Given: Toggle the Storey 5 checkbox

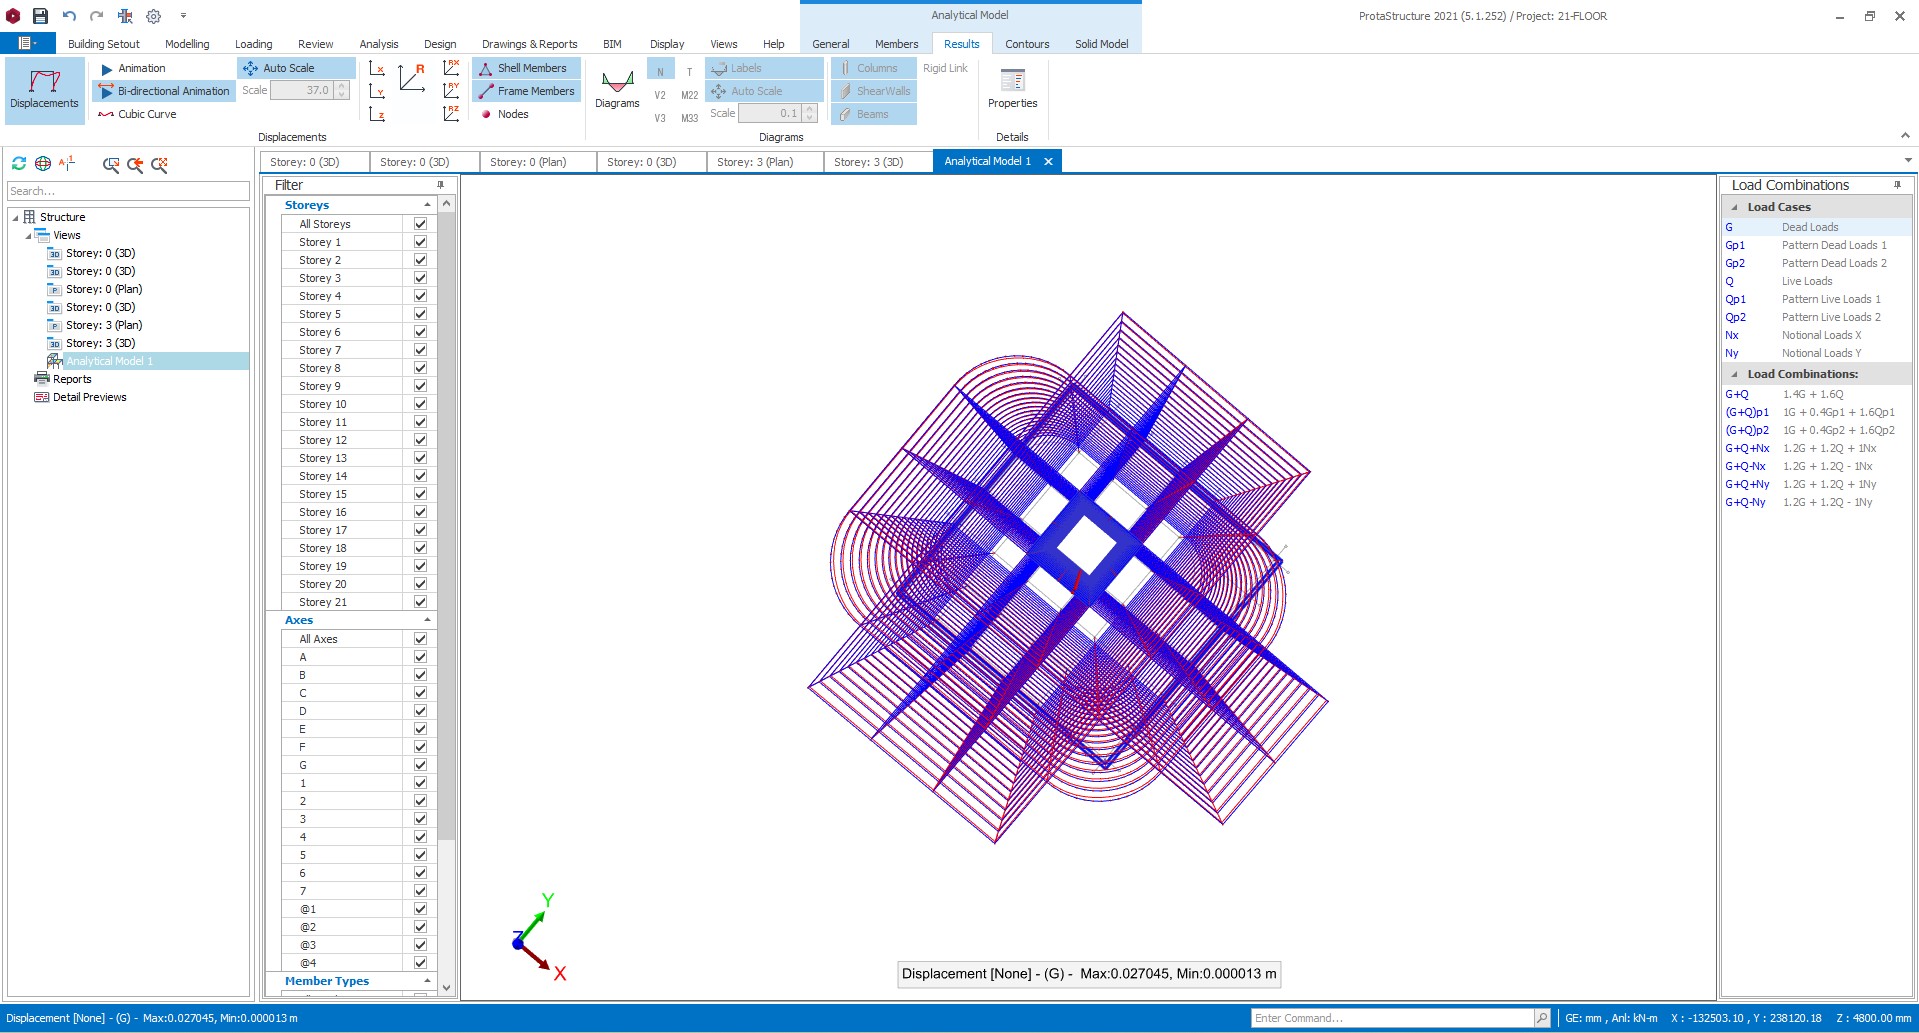Looking at the screenshot, I should pos(420,314).
